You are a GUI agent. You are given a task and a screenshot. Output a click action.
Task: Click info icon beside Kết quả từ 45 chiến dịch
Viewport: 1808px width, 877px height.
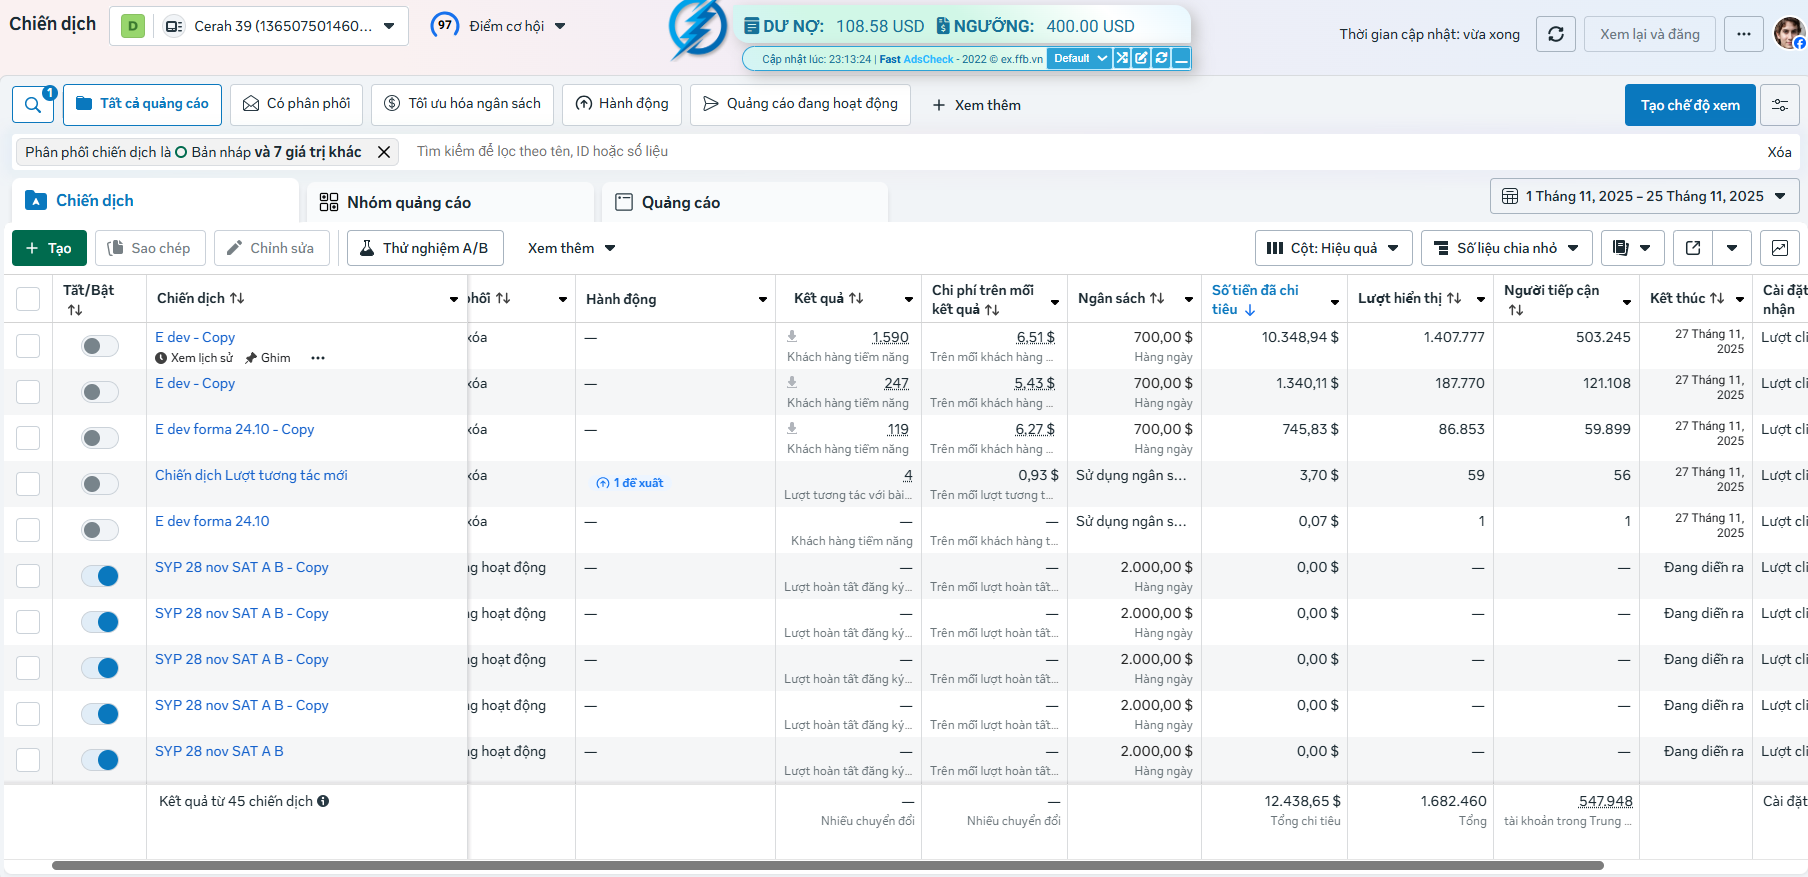point(323,801)
